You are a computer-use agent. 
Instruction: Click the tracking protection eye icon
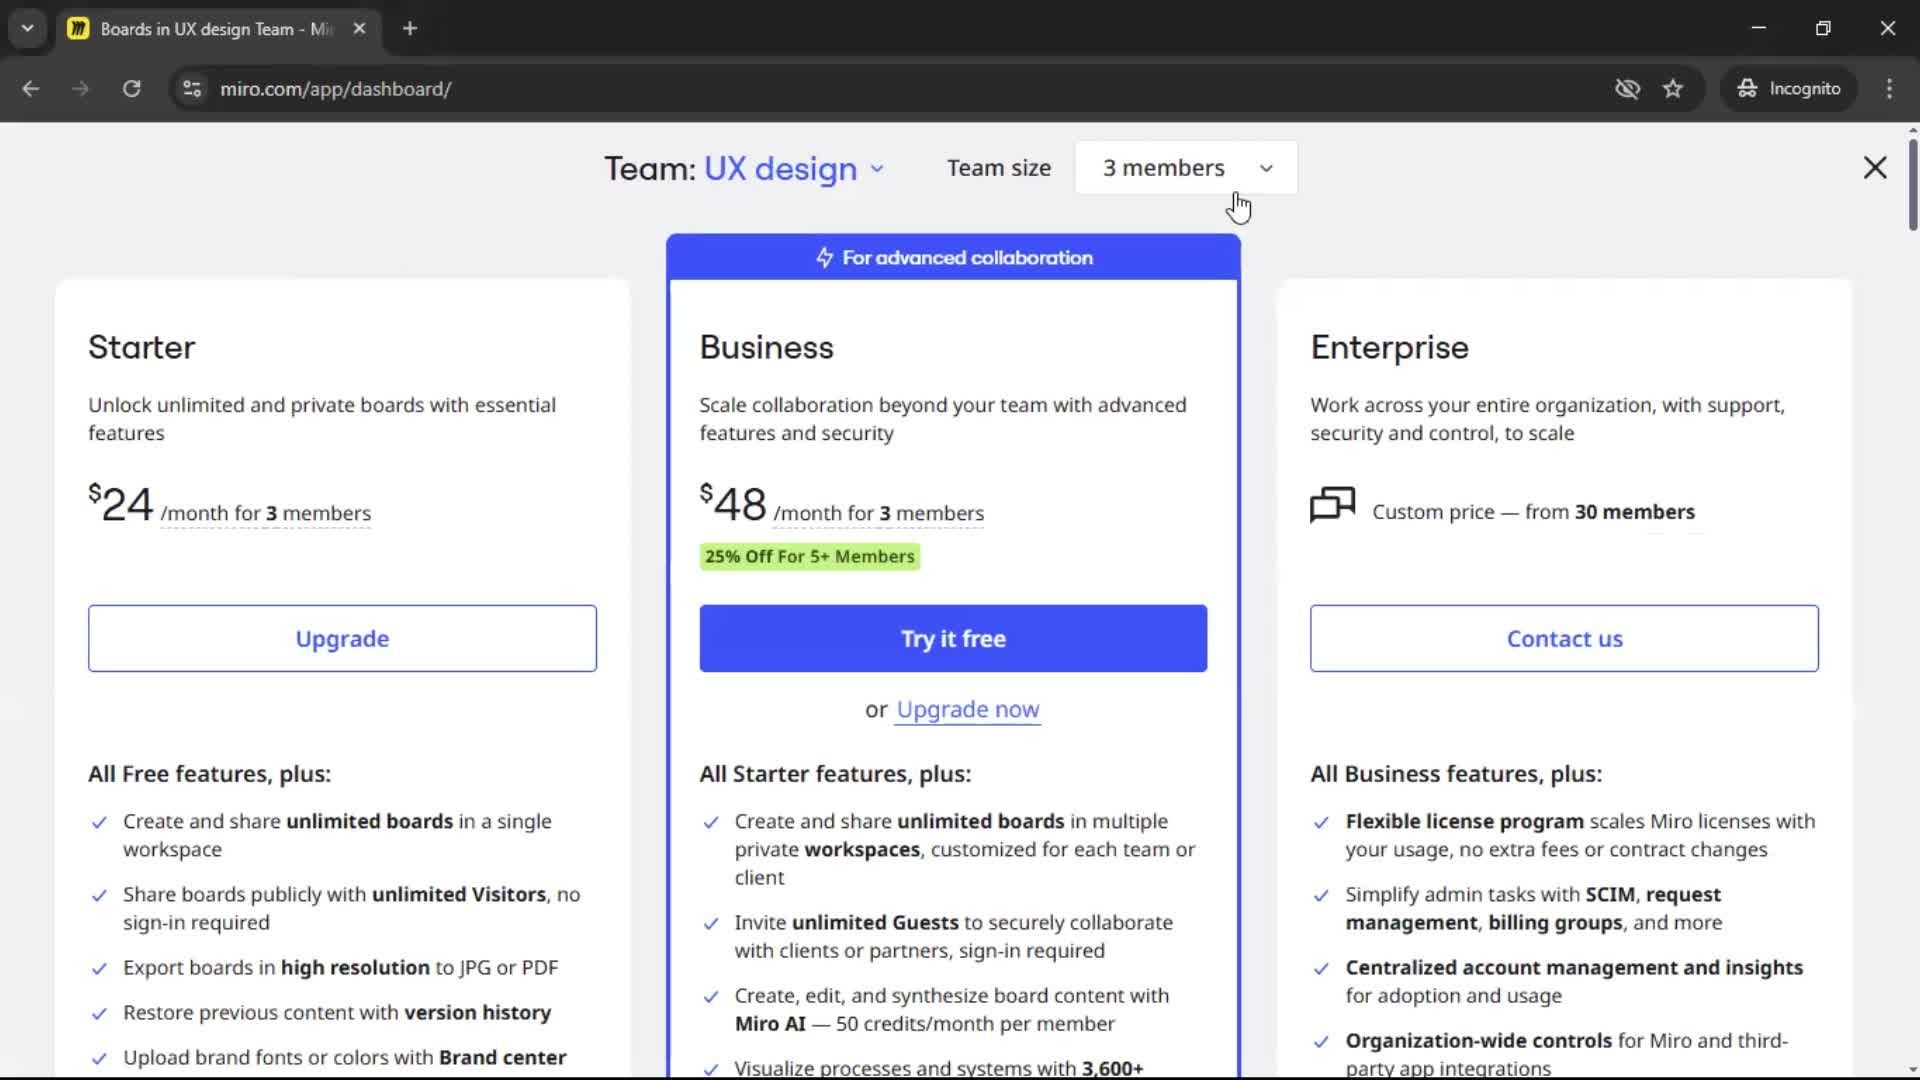1627,89
